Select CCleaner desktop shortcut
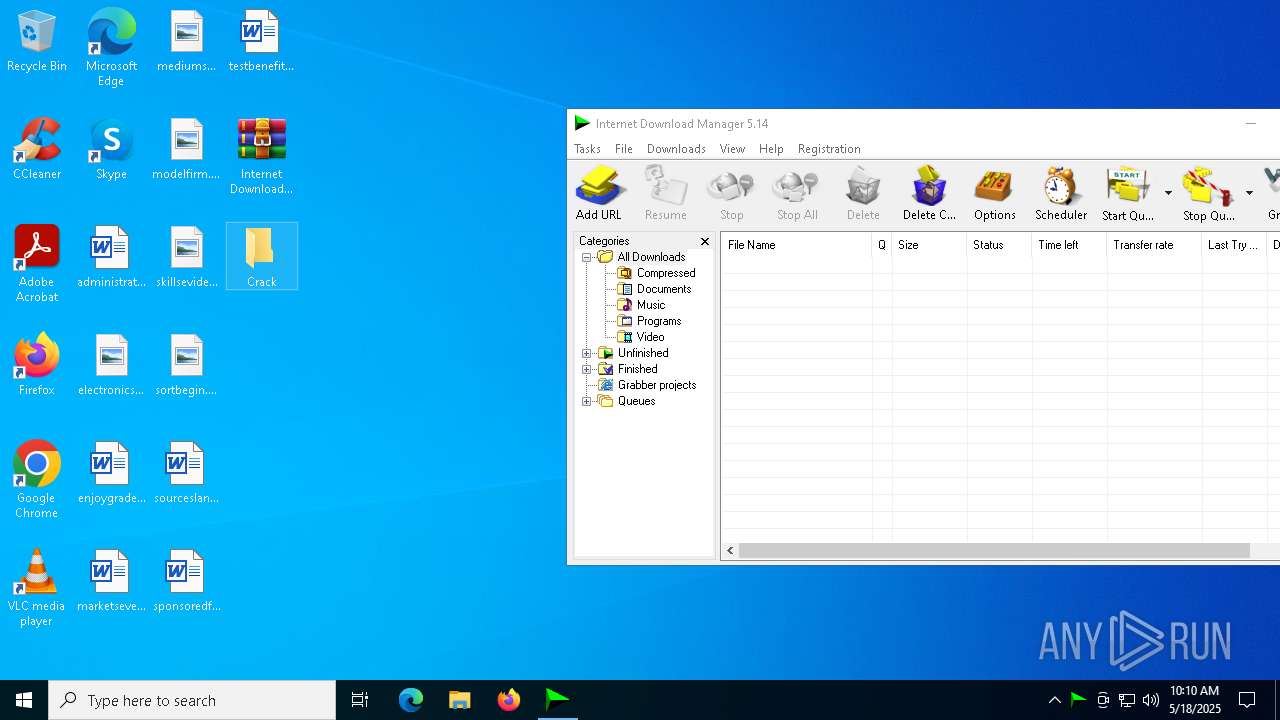1280x720 pixels. 37,149
